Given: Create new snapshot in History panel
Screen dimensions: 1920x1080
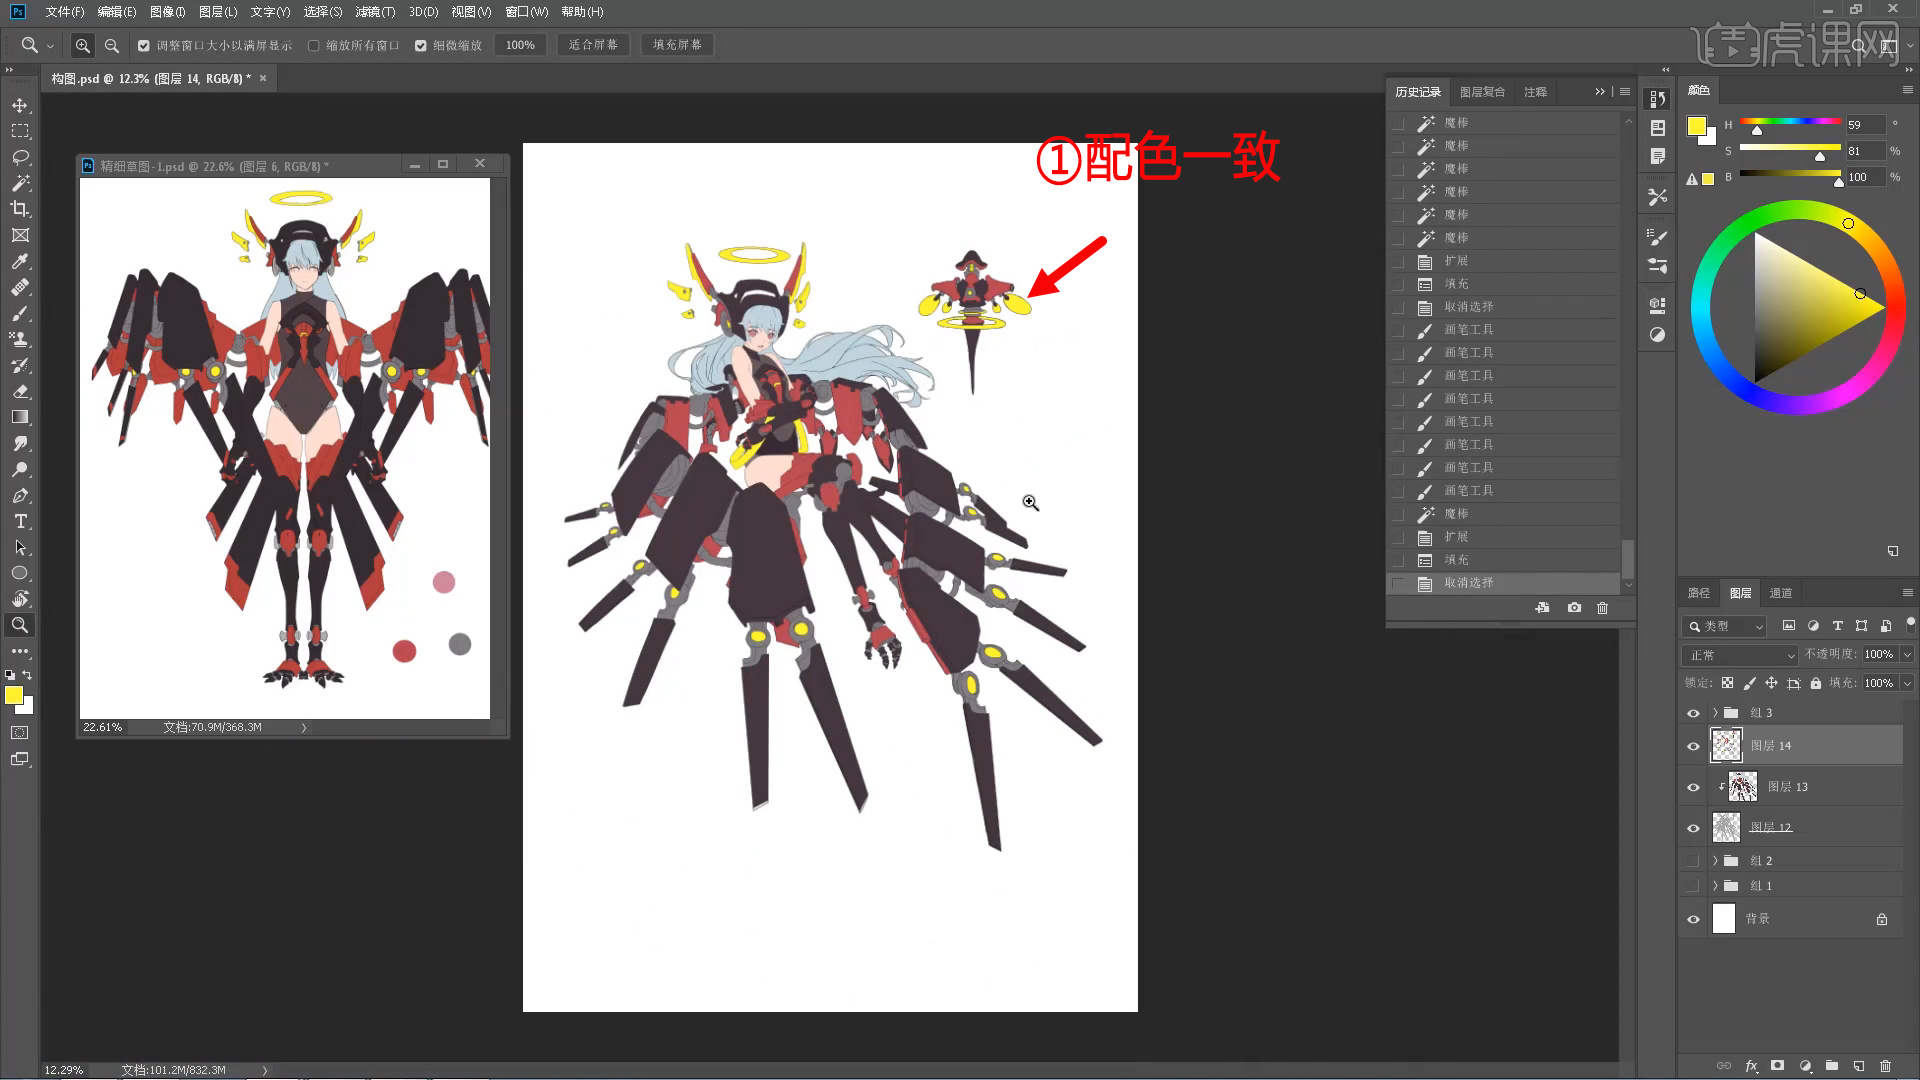Looking at the screenshot, I should pos(1574,608).
